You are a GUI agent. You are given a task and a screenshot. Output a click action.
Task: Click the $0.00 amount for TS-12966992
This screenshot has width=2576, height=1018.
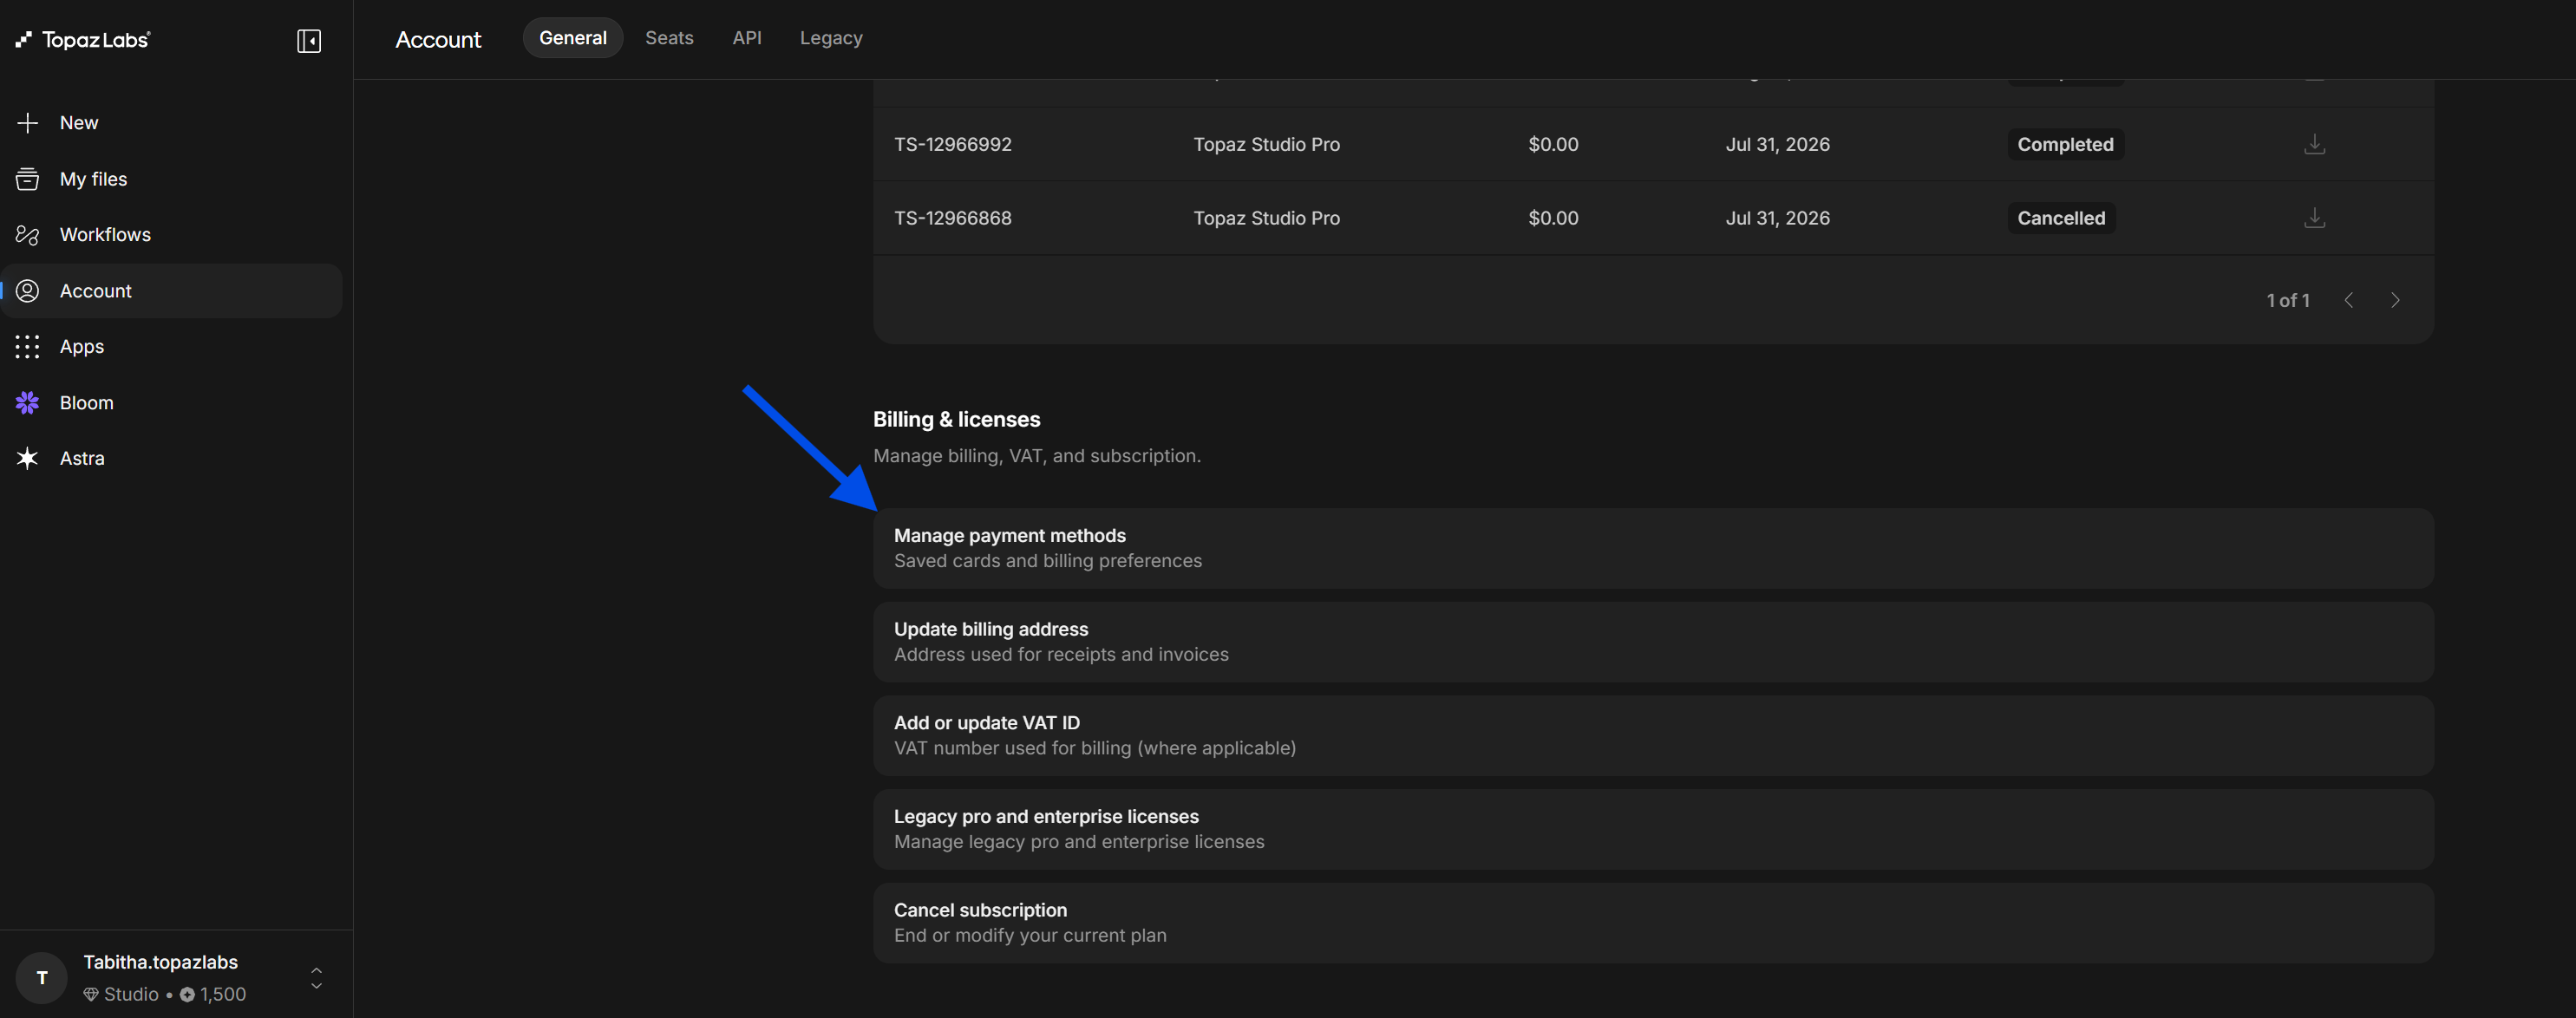(x=1553, y=144)
